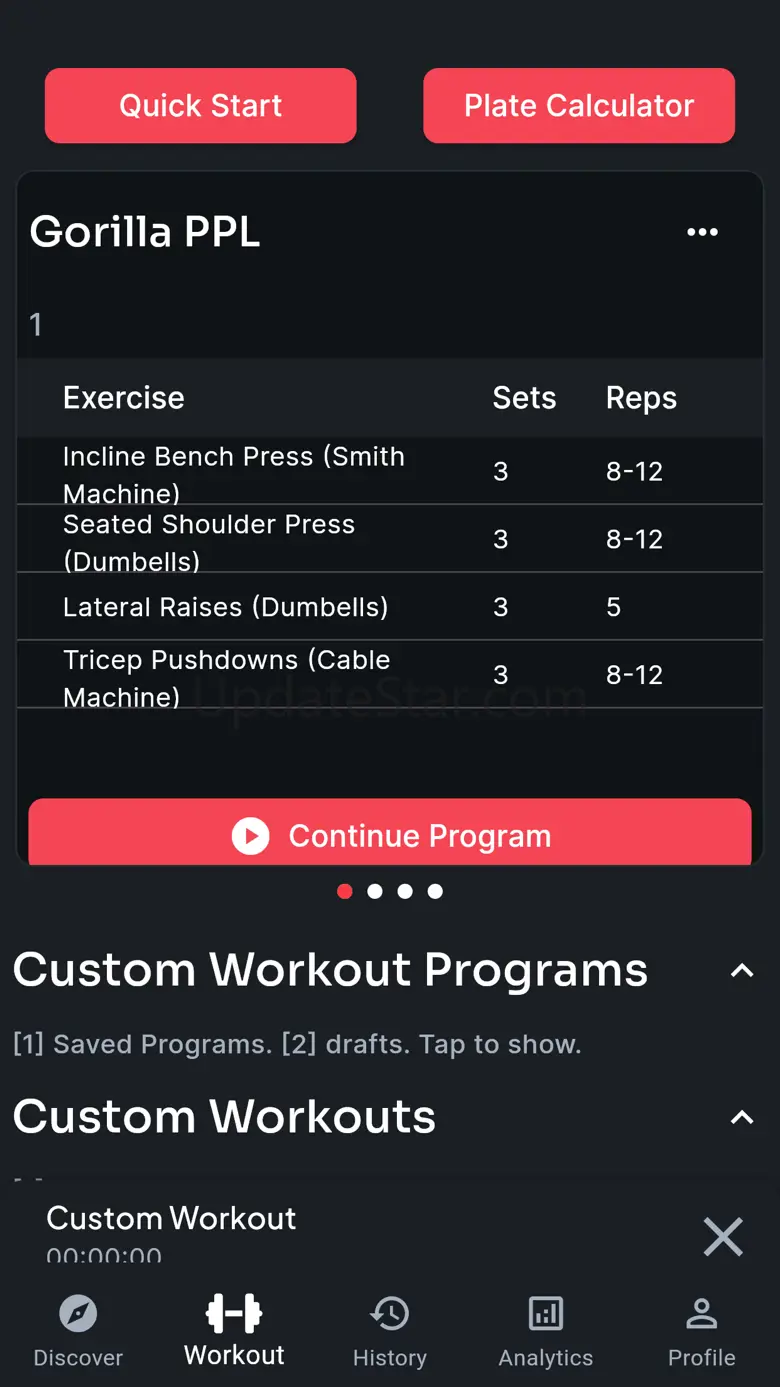
Task: Open Gorilla PPL three-dot options menu
Action: pyautogui.click(x=702, y=232)
